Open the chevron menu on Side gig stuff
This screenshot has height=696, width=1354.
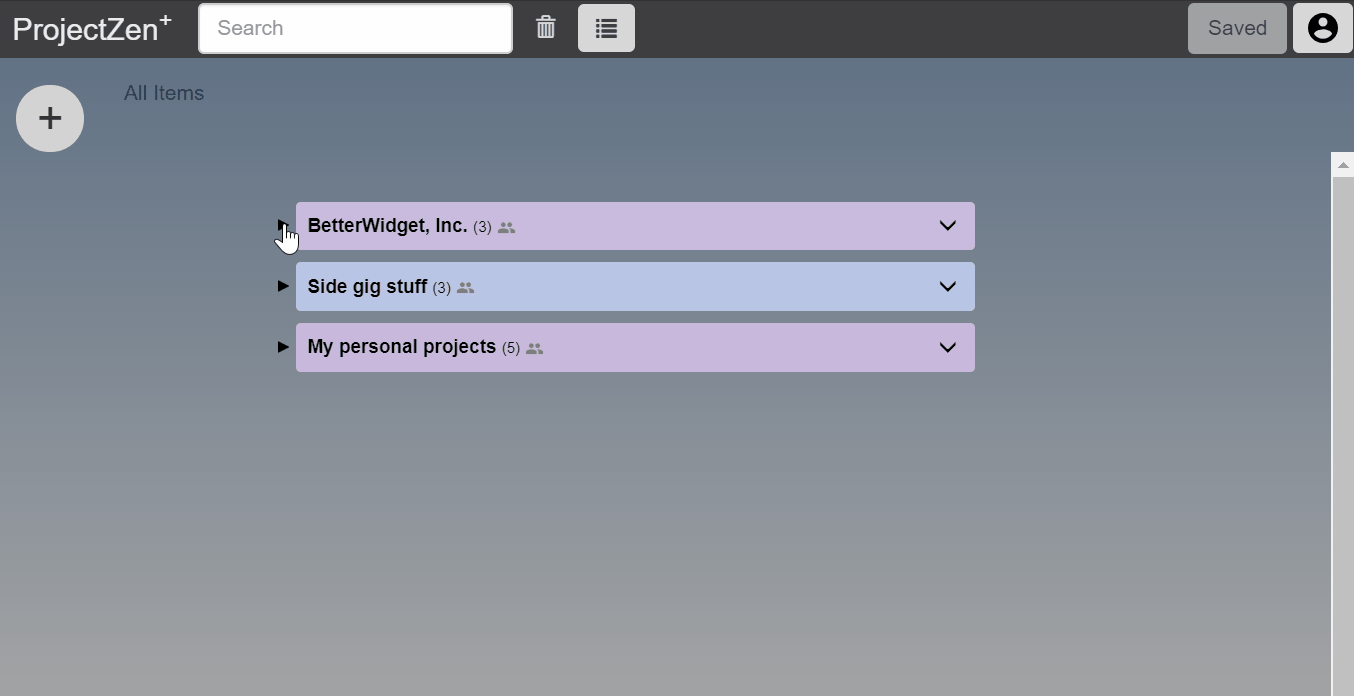click(x=948, y=287)
